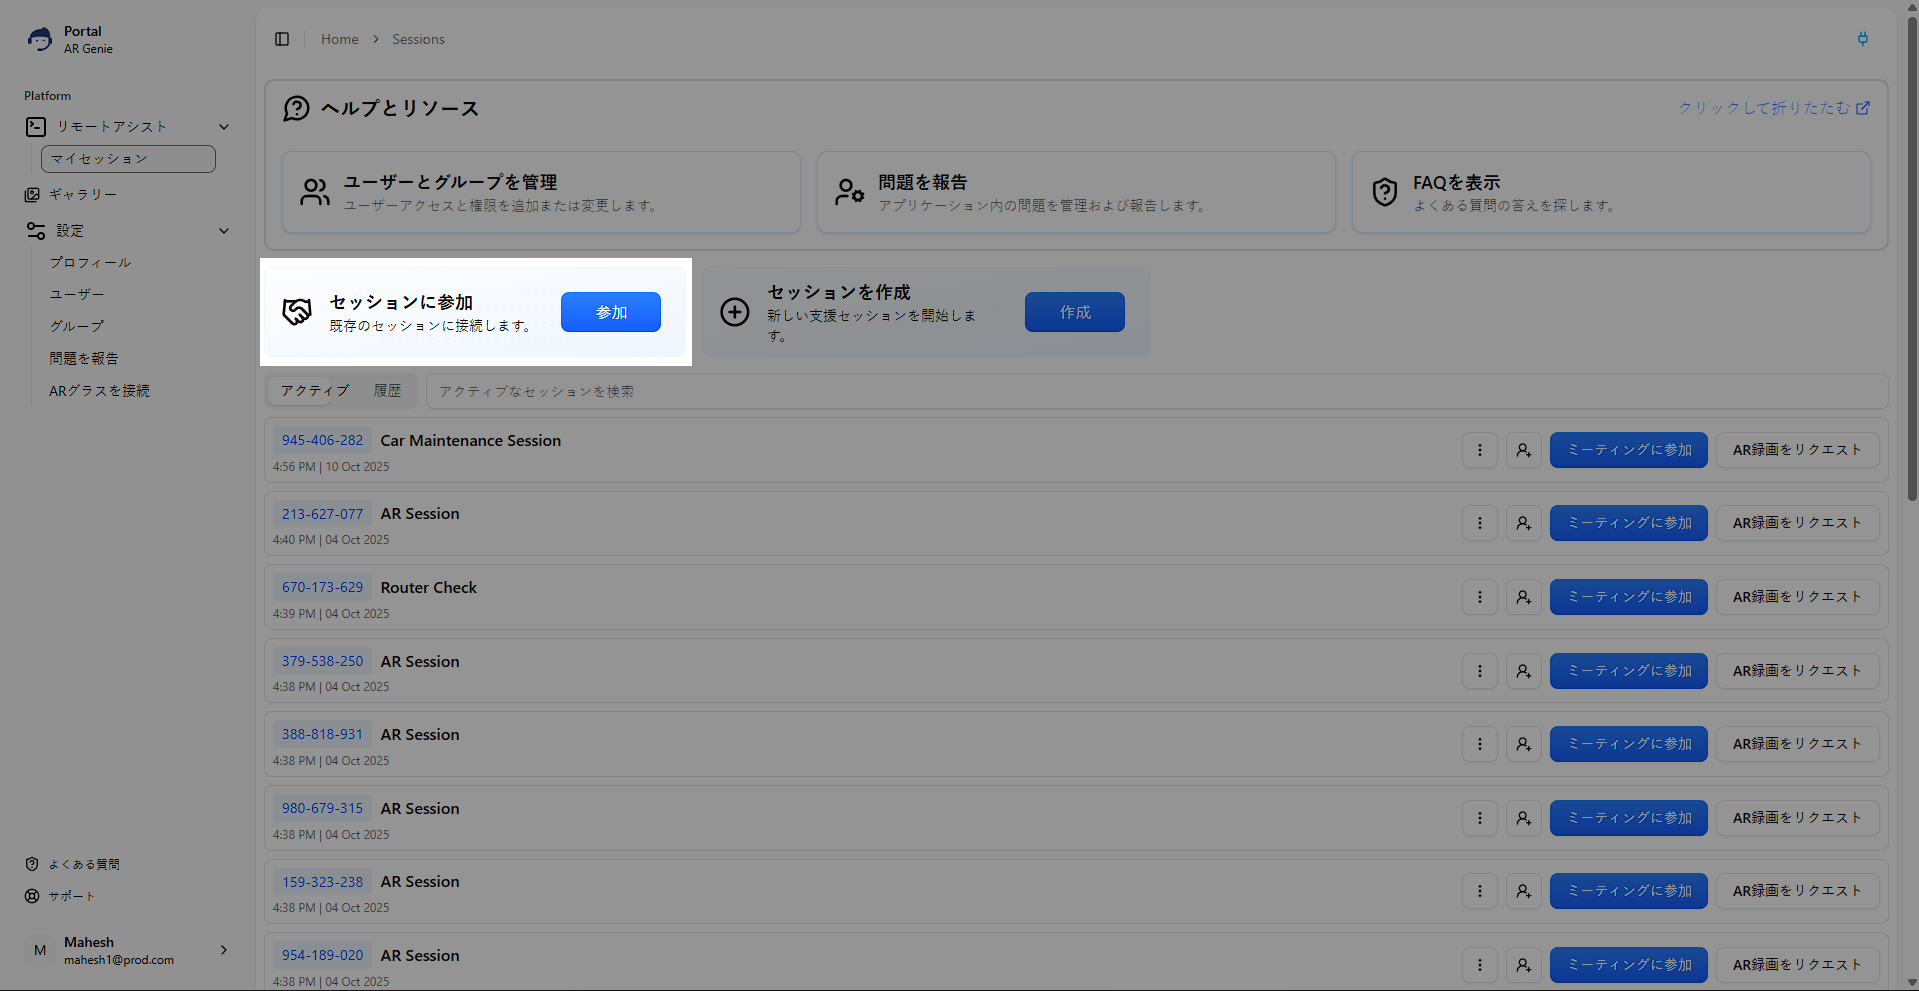Click add-user icon for session 388-818-931
The image size is (1919, 991).
click(1523, 744)
